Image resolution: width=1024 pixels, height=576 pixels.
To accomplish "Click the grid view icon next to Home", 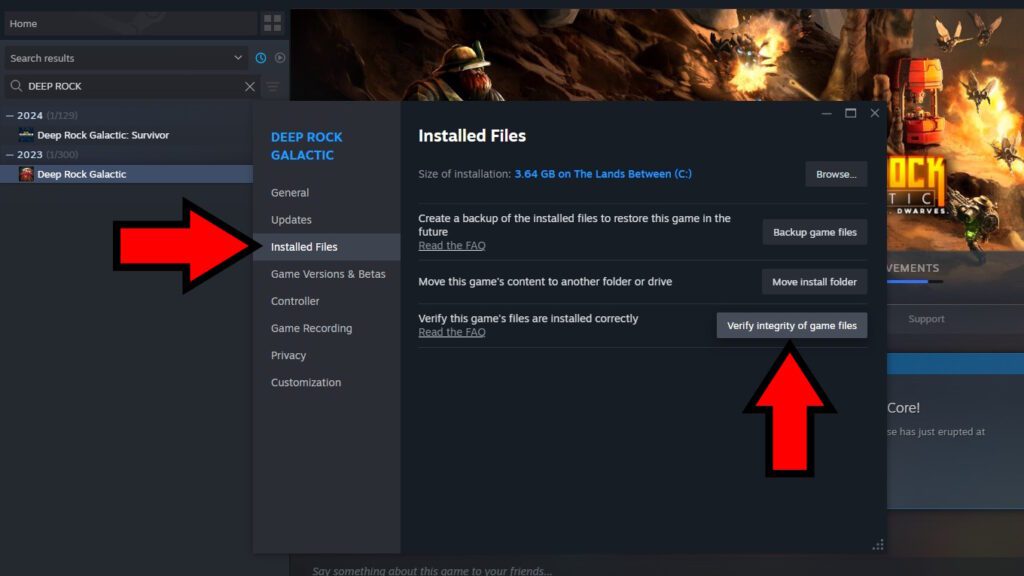I will point(272,23).
